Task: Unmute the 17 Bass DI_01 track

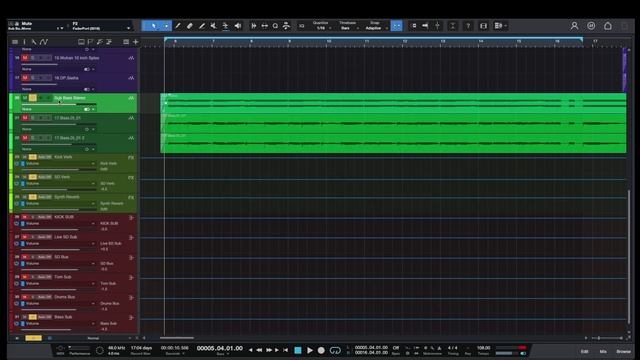Action: pyautogui.click(x=25, y=118)
